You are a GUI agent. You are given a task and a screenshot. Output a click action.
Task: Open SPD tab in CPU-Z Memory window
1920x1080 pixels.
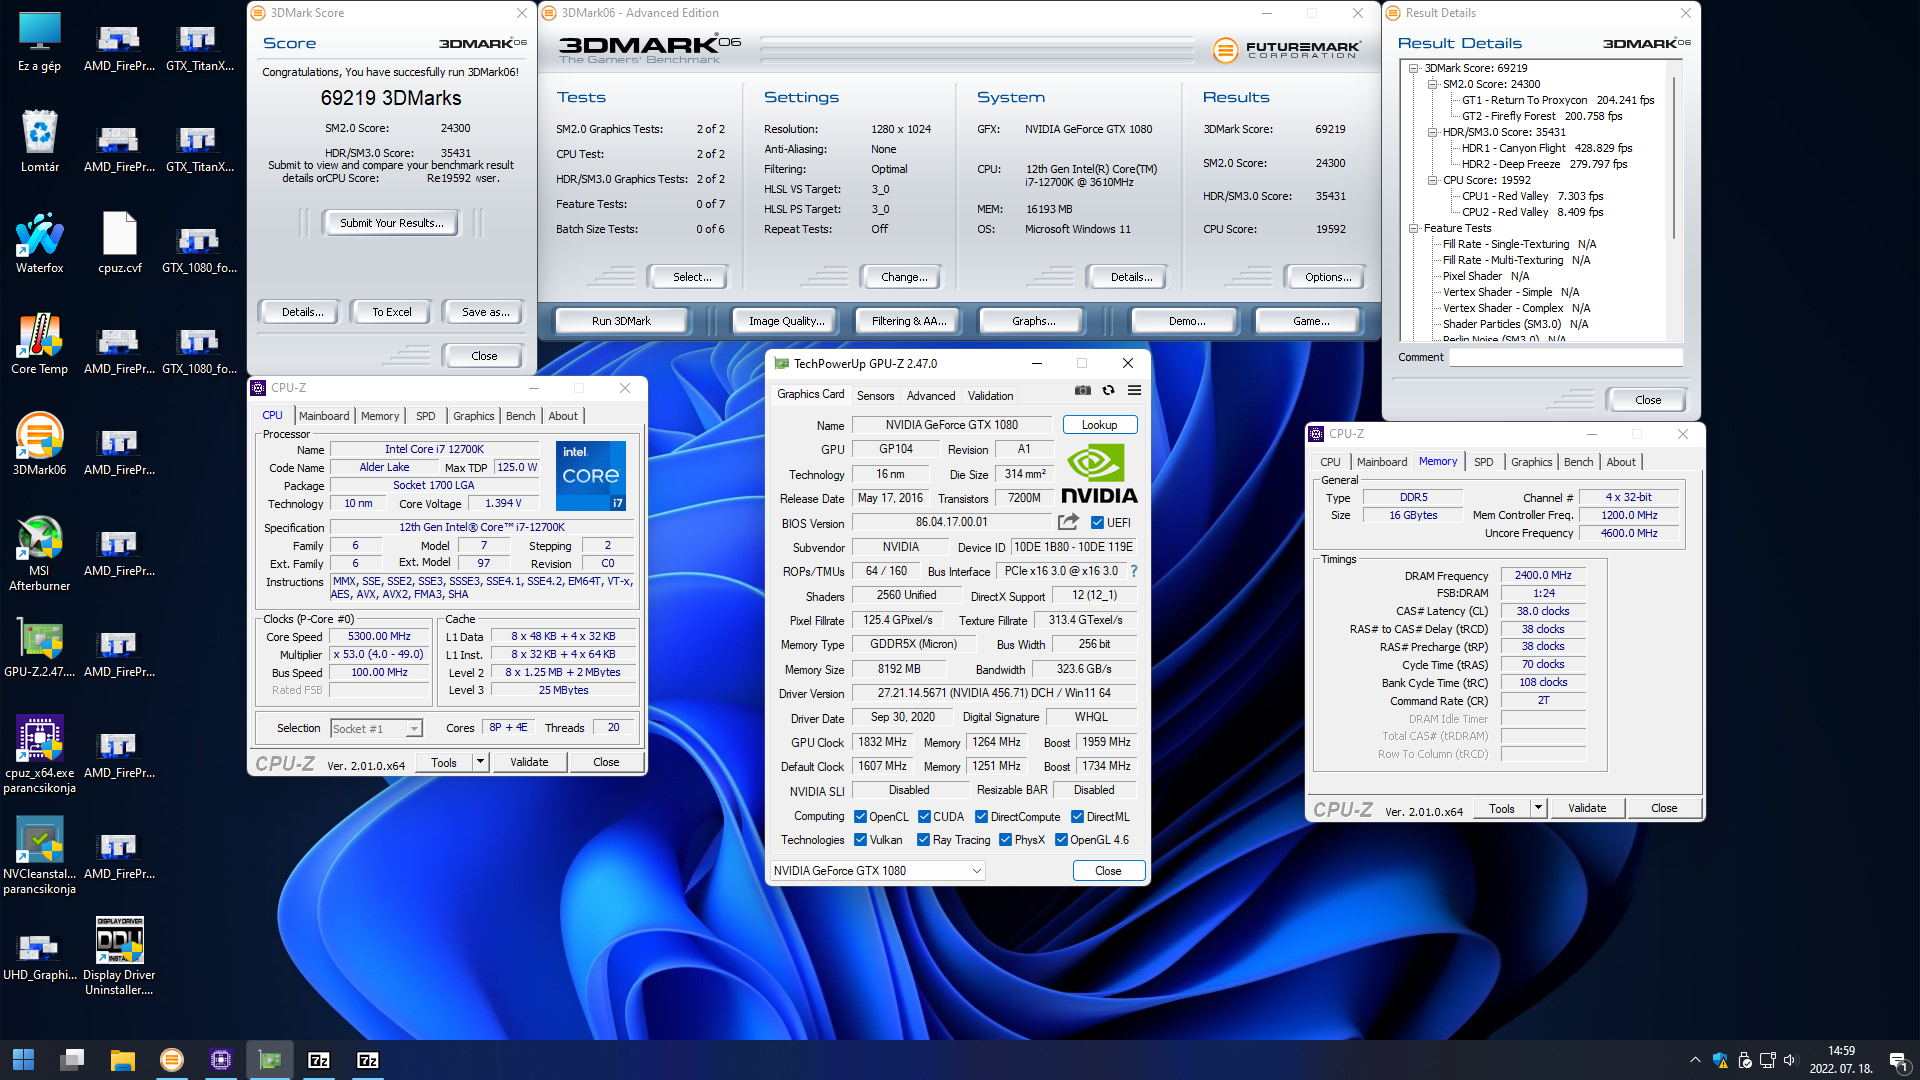click(1483, 462)
